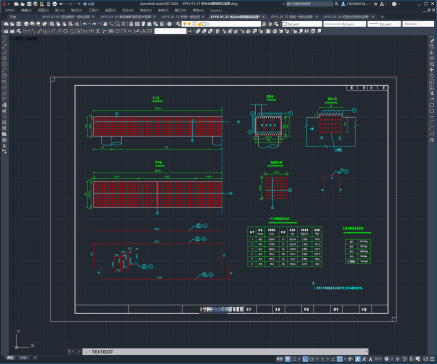Image resolution: width=437 pixels, height=364 pixels.
Task: Expand the object snap settings arrow
Action: (344, 359)
